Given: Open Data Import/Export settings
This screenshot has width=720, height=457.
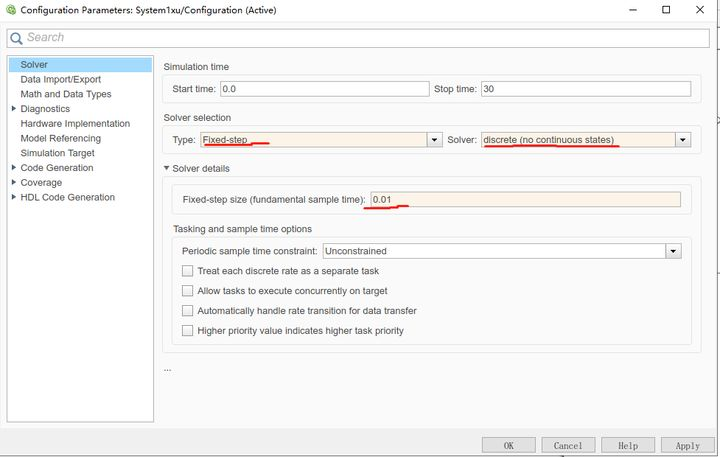Looking at the screenshot, I should pos(61,79).
